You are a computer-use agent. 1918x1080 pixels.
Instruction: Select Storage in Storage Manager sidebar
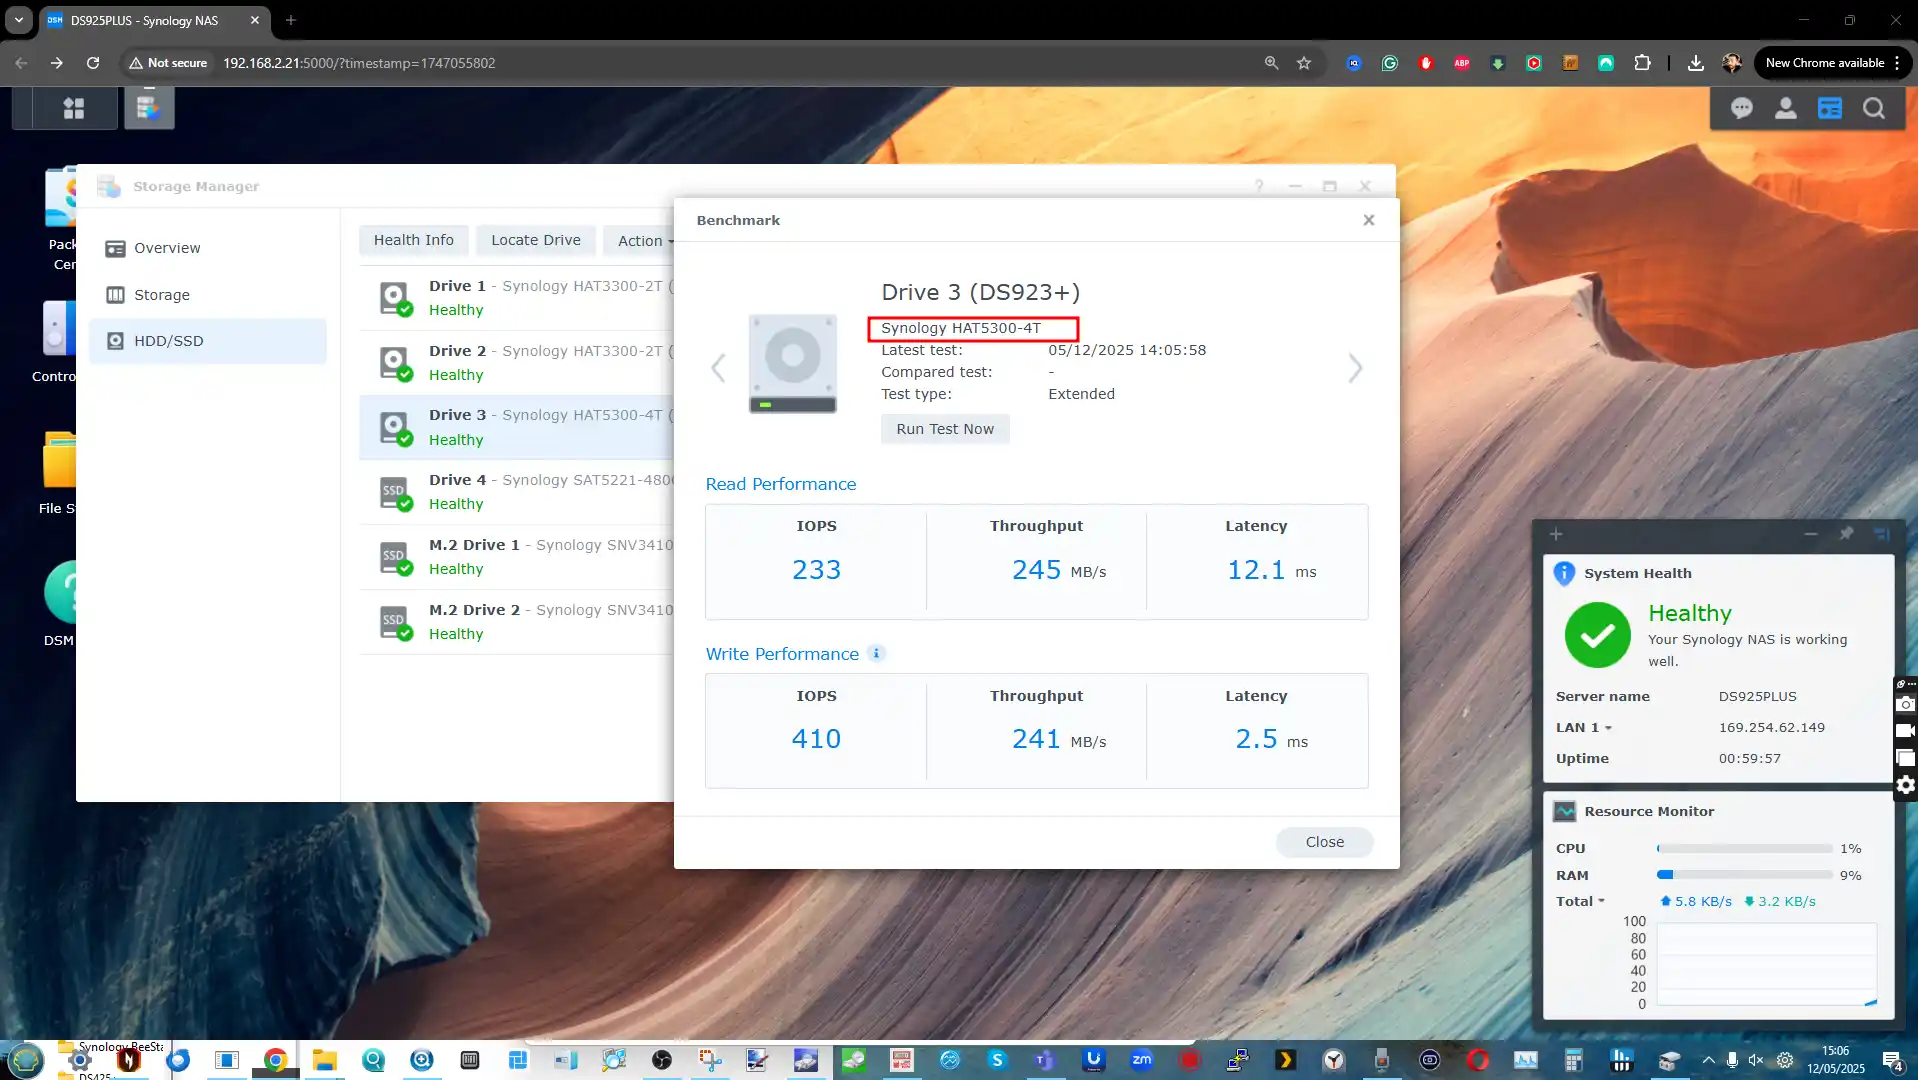coord(208,295)
